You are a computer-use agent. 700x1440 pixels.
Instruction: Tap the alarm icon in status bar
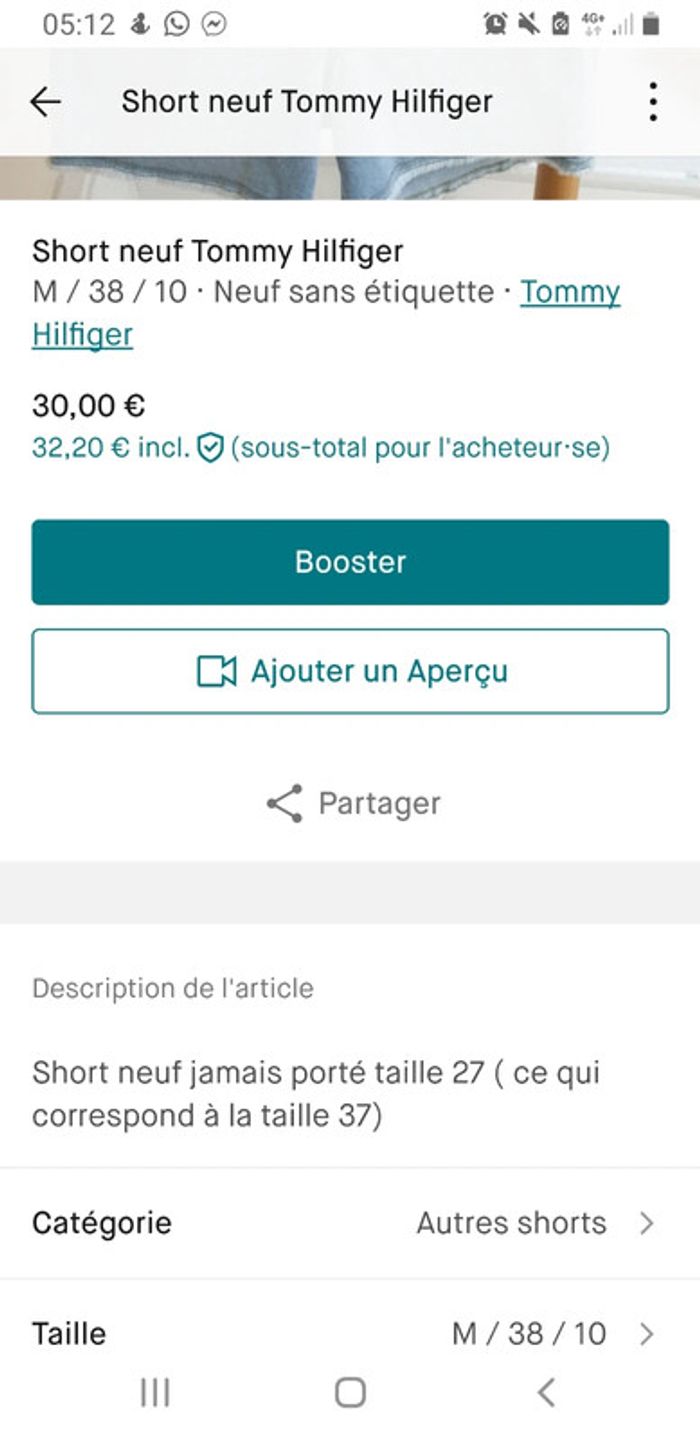pos(494,24)
